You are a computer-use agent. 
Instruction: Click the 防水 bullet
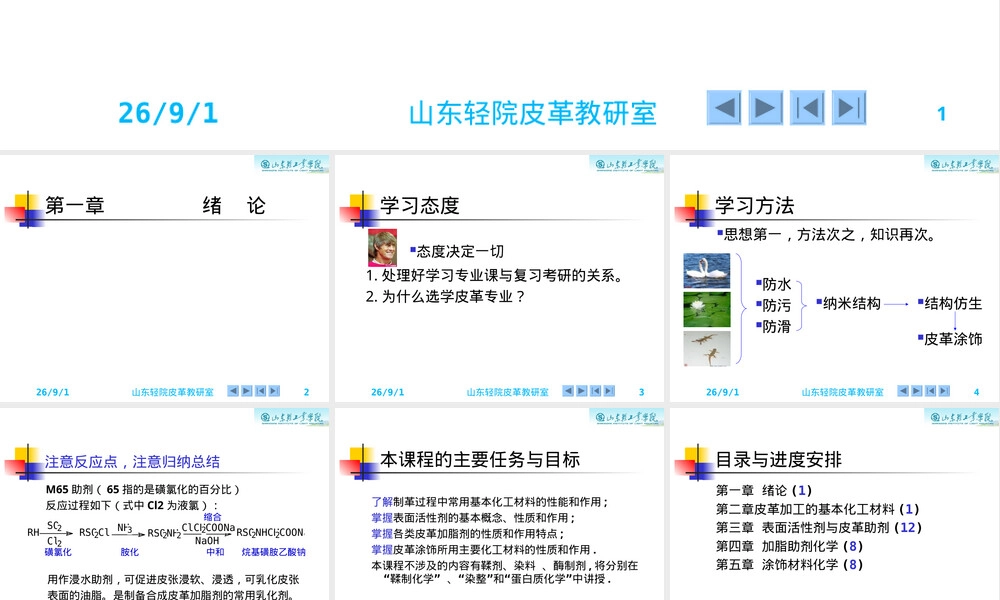point(774,284)
